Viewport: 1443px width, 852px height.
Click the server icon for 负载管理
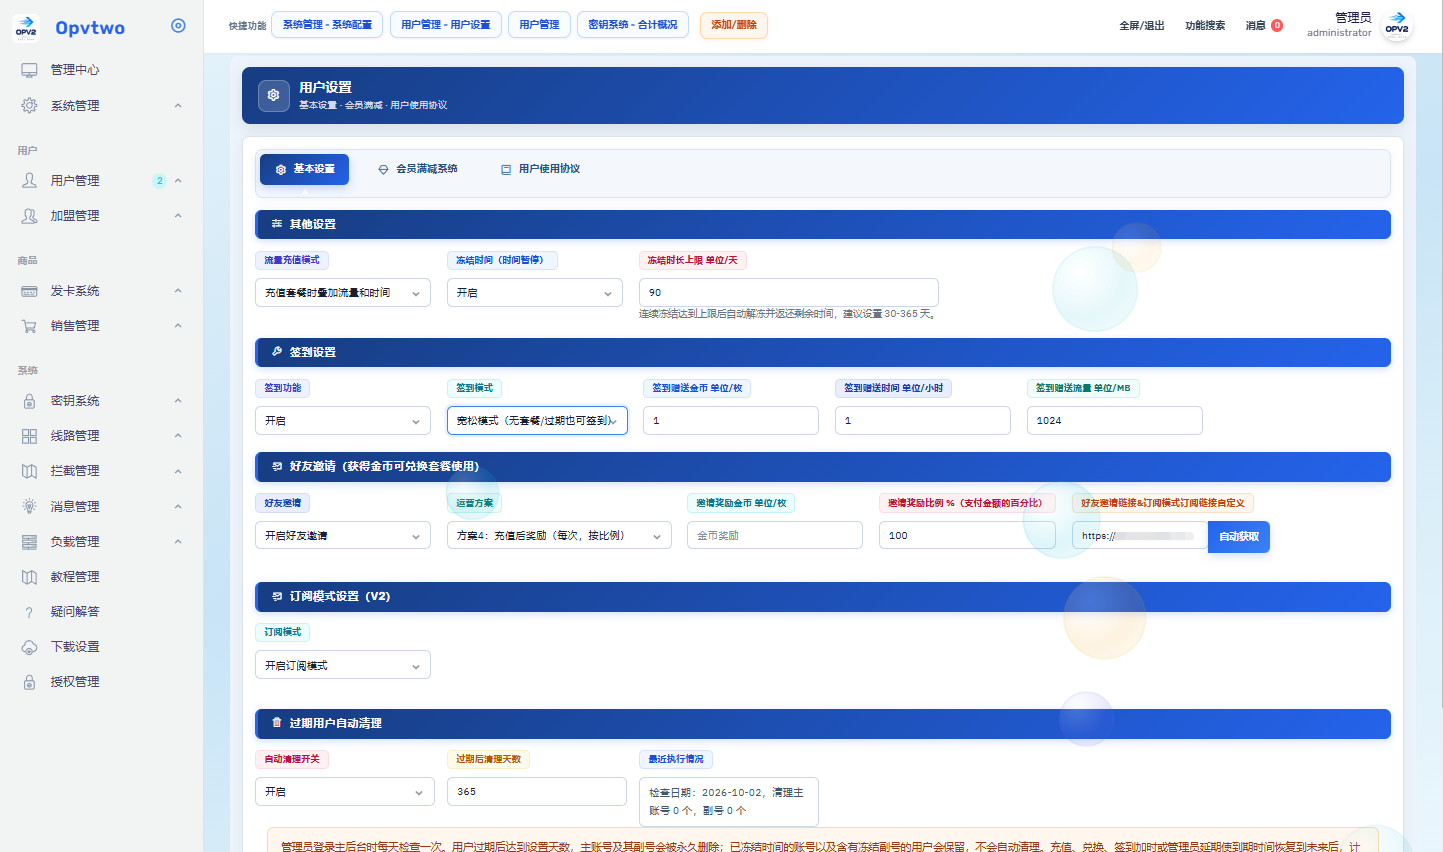[29, 542]
